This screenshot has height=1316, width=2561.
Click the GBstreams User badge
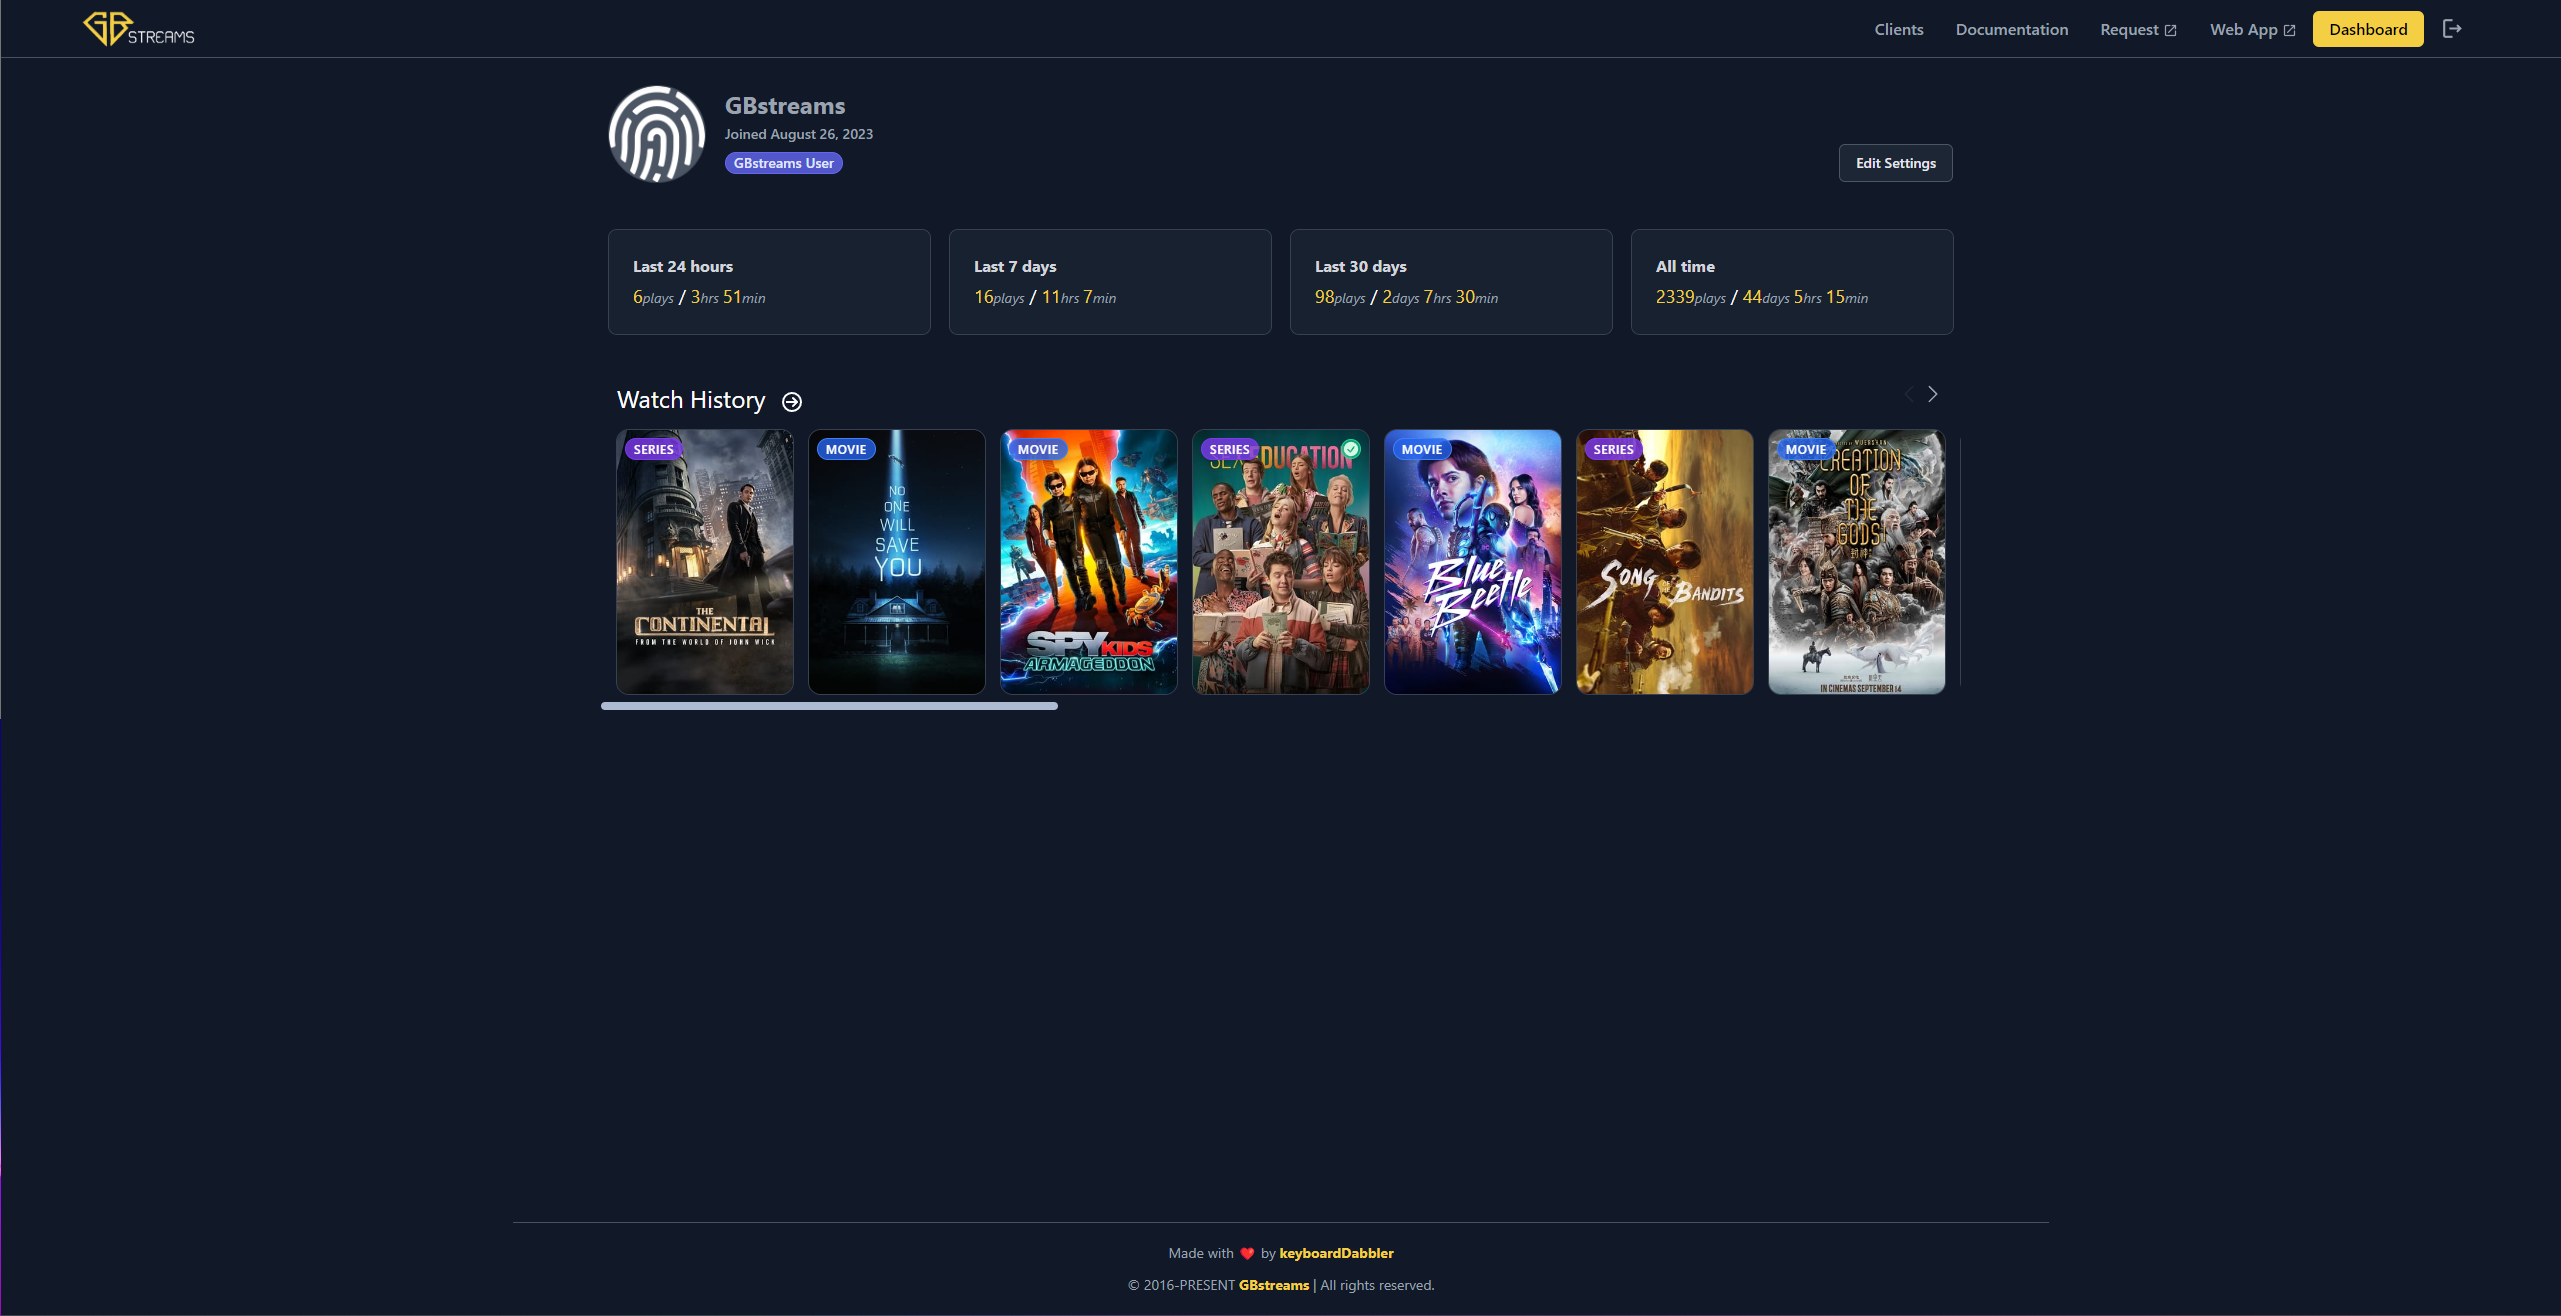[x=783, y=163]
